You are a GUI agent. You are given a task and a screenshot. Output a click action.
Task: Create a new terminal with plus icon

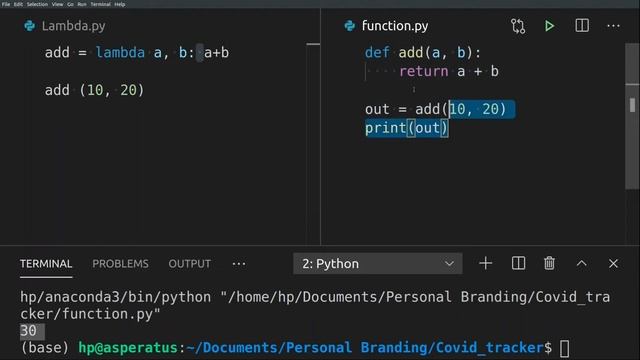pyautogui.click(x=485, y=263)
